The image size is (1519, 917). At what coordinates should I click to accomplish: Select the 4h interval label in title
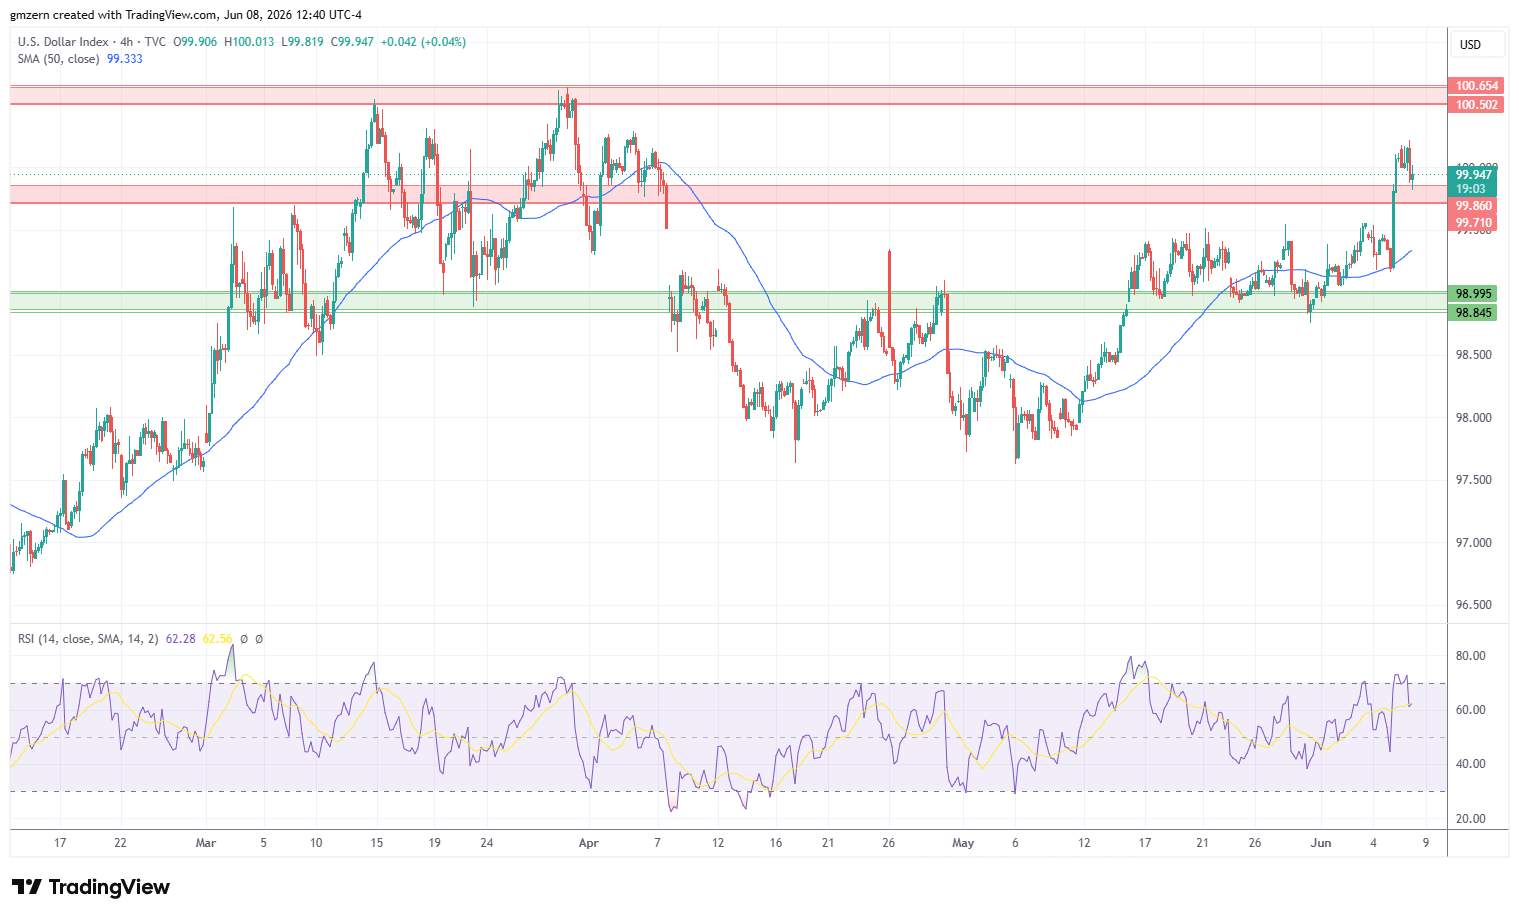[126, 42]
